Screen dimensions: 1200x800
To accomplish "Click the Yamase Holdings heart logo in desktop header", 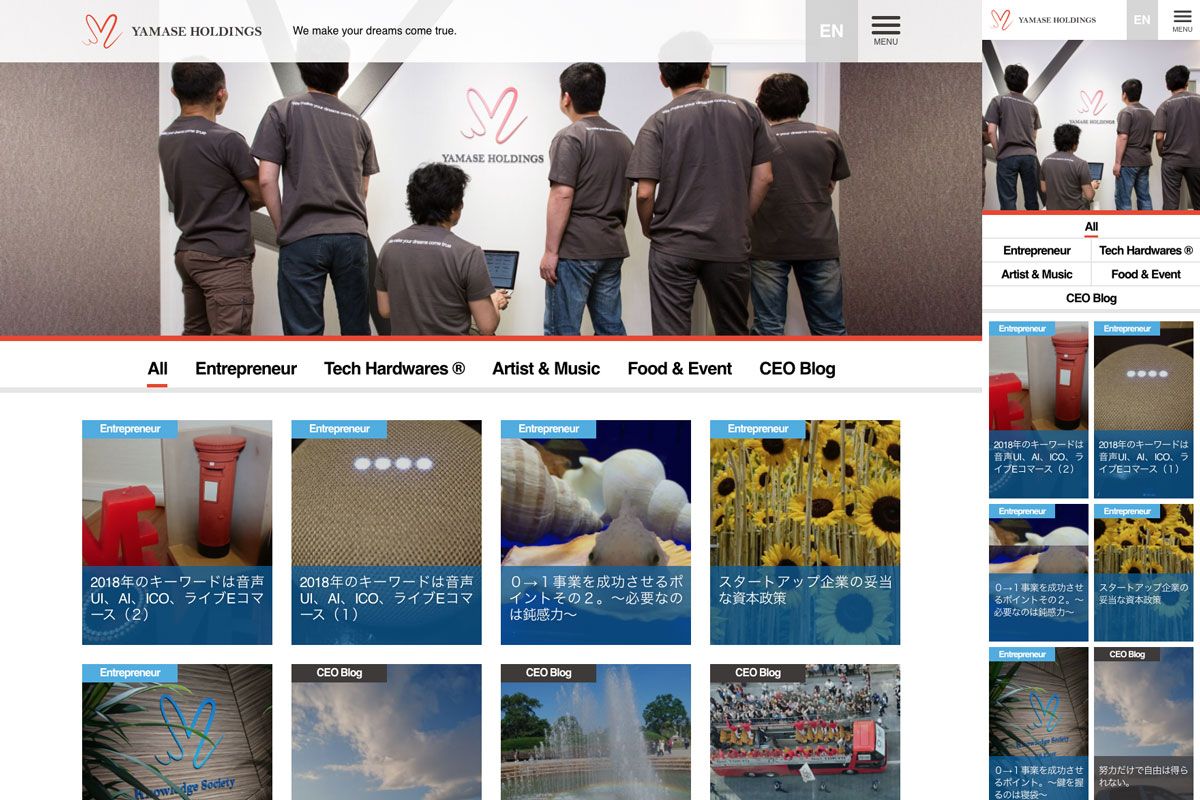I will pos(102,31).
